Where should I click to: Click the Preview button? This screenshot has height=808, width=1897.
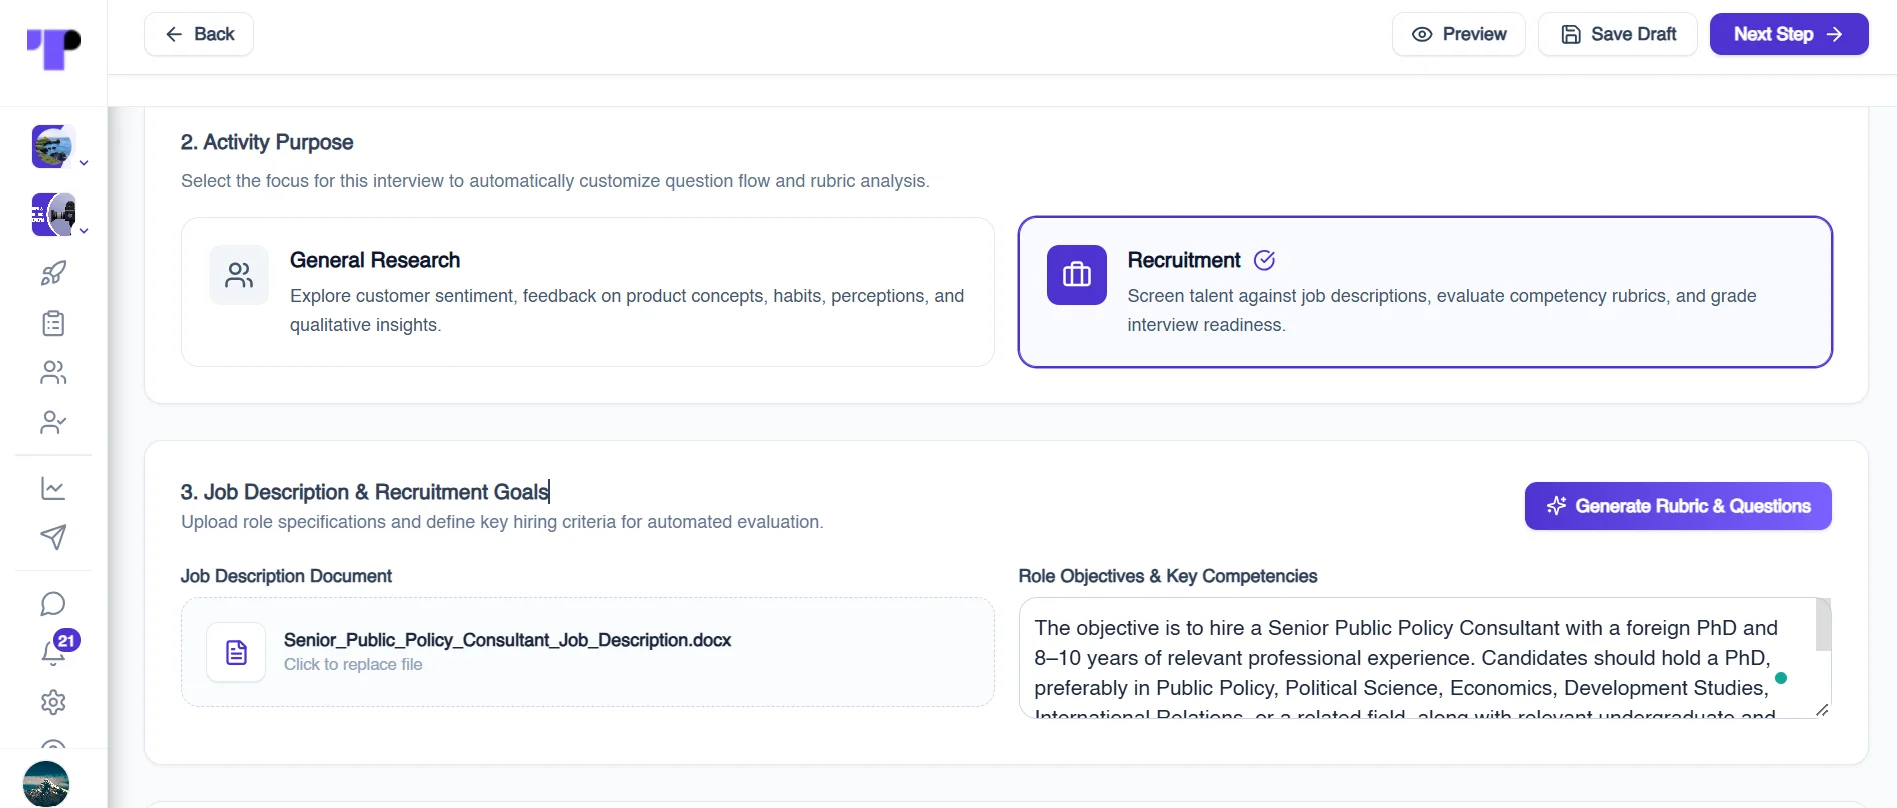pyautogui.click(x=1459, y=34)
